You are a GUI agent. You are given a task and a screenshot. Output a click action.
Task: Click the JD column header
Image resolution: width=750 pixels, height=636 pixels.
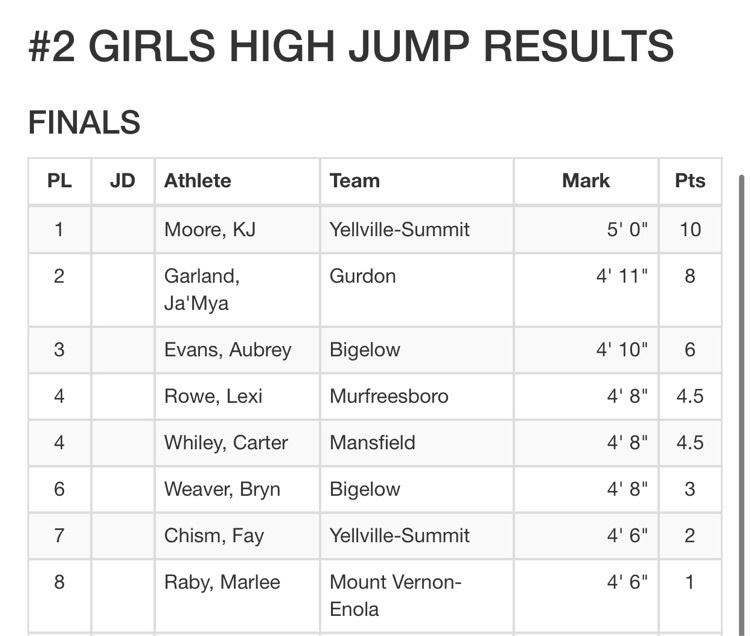coord(122,181)
